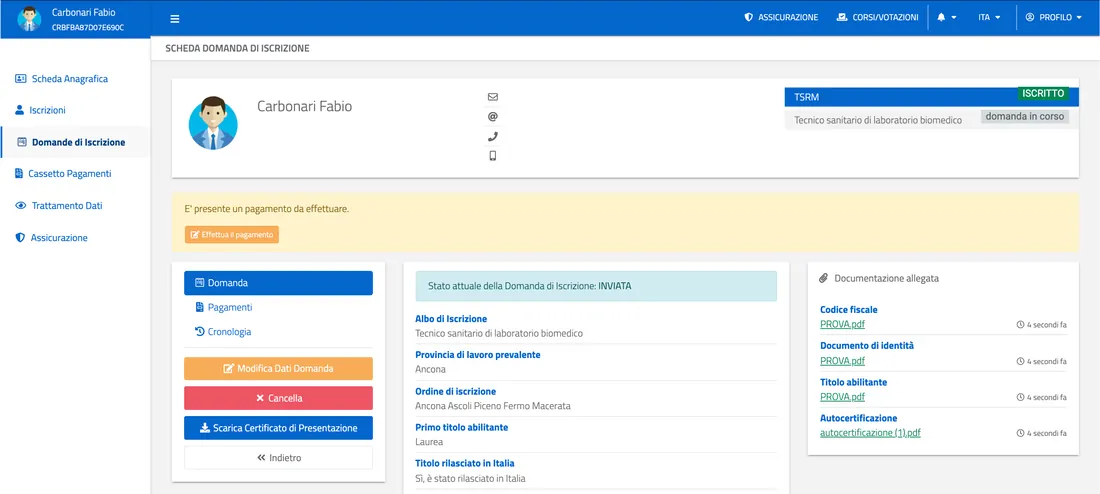Click the 'Carbonari Fabio' name in profile card
This screenshot has width=1100, height=494.
(x=304, y=107)
